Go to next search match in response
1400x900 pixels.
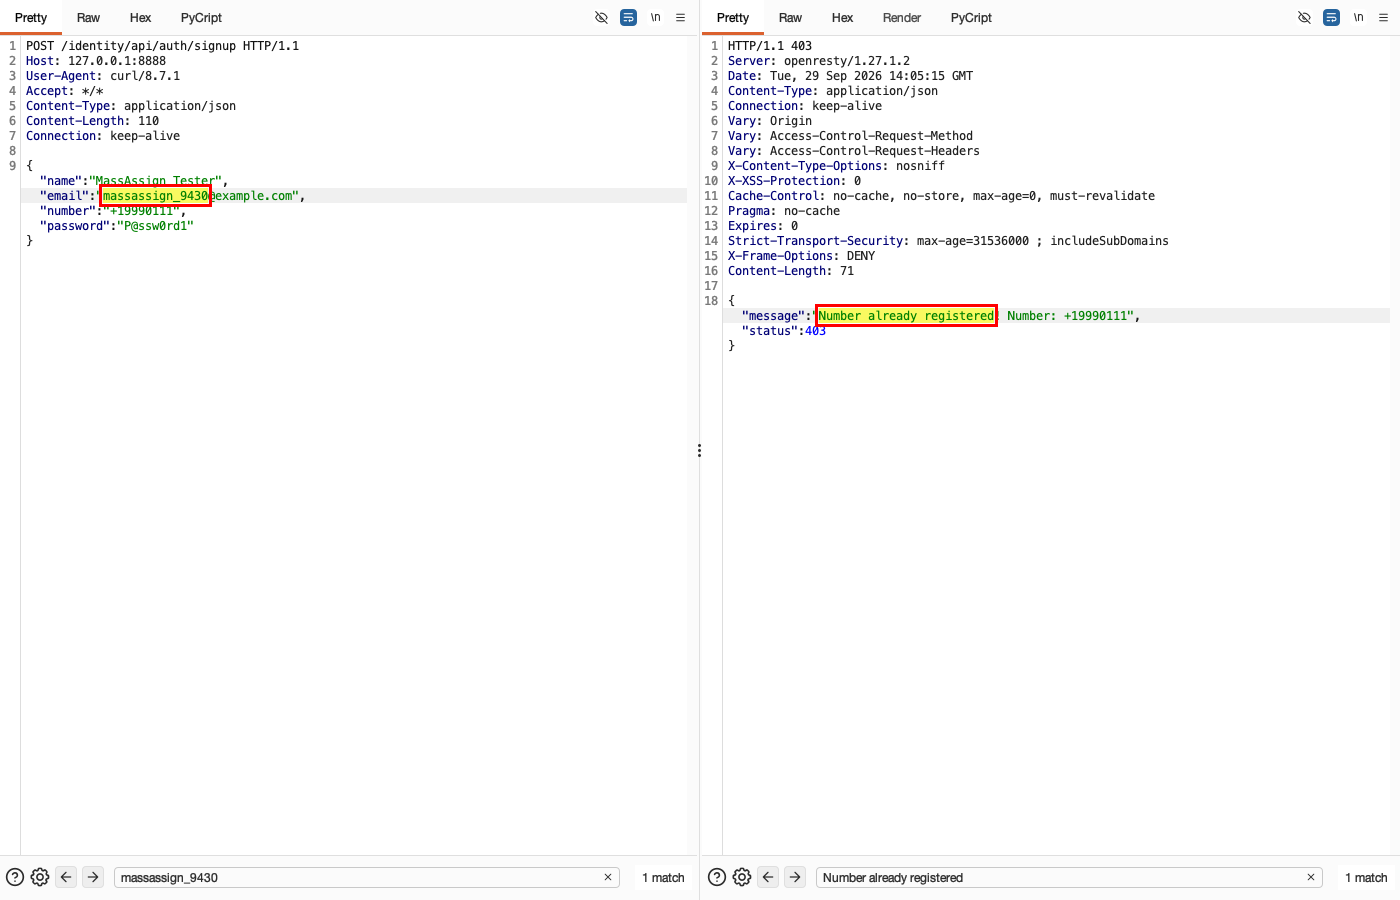click(795, 877)
